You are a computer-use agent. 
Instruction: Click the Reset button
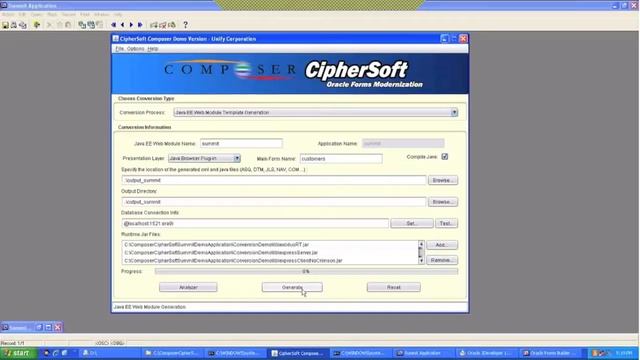coord(393,287)
